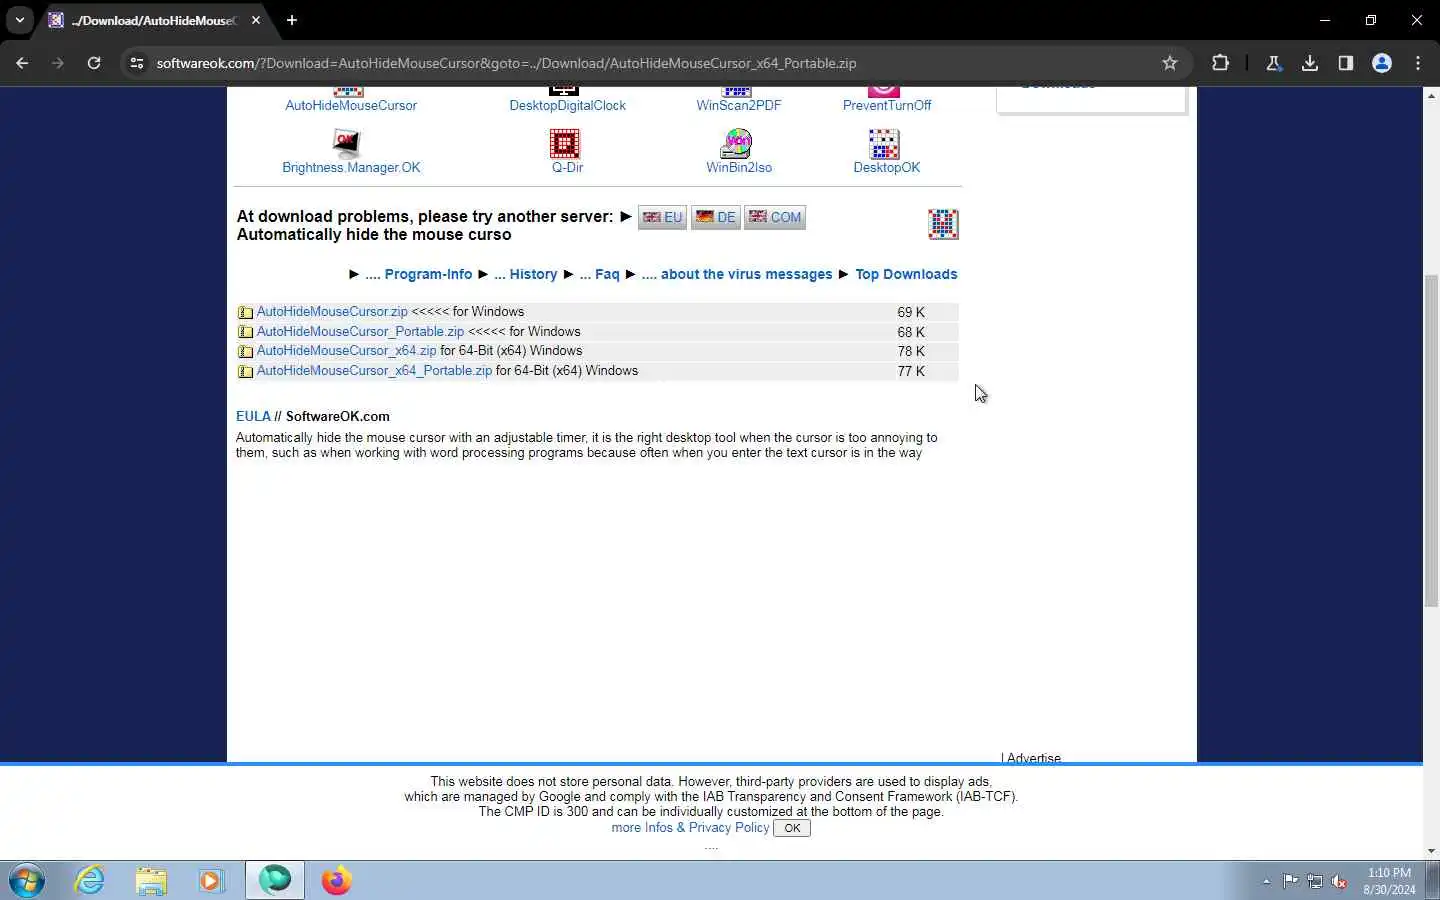Download AutoHideMouseCursor_Portable.zip

point(360,331)
